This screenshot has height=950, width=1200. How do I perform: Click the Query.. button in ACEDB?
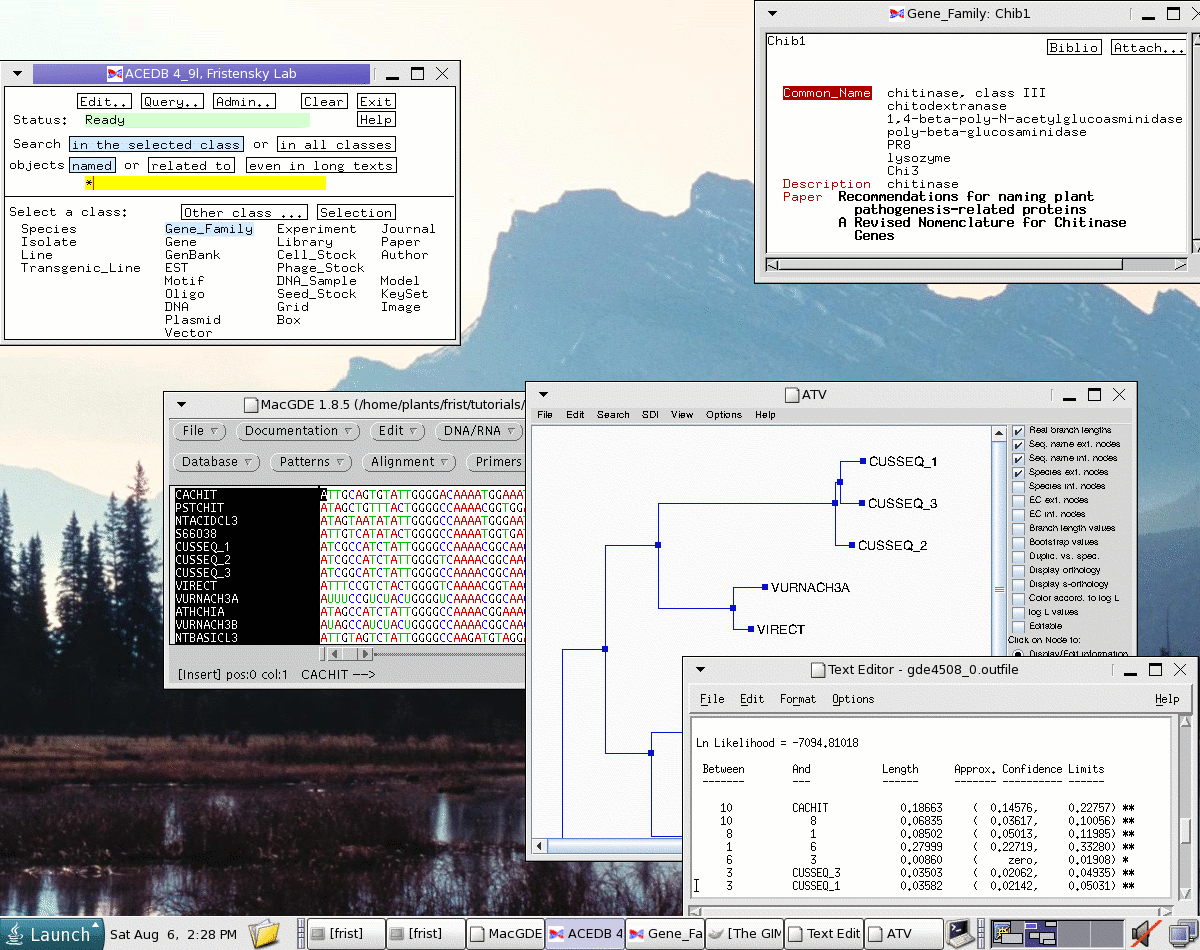(x=172, y=102)
